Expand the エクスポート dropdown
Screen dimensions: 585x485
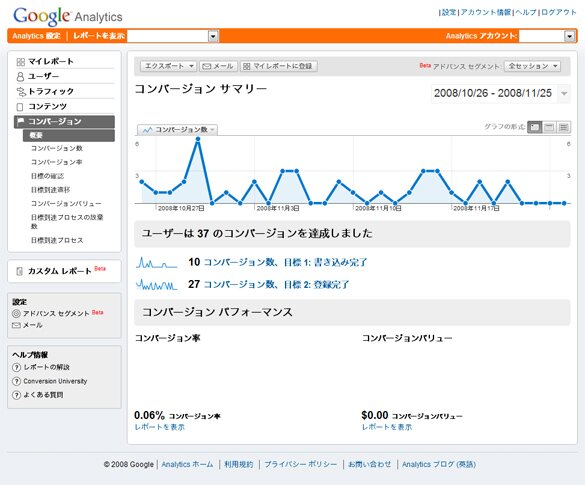tap(168, 66)
